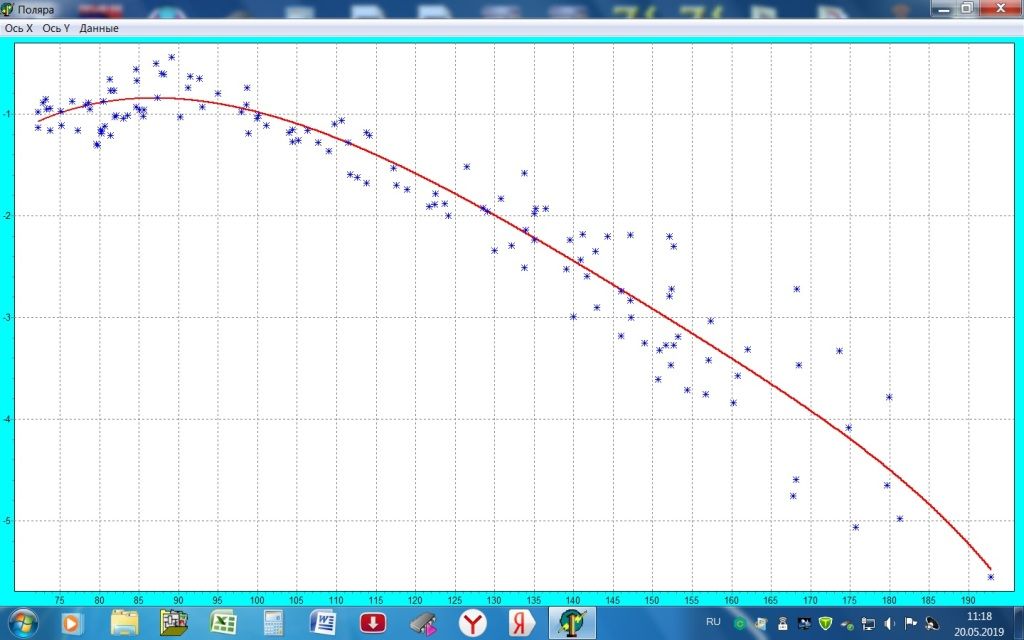
Task: Switch to Microsoft Word in taskbar
Action: click(x=323, y=623)
